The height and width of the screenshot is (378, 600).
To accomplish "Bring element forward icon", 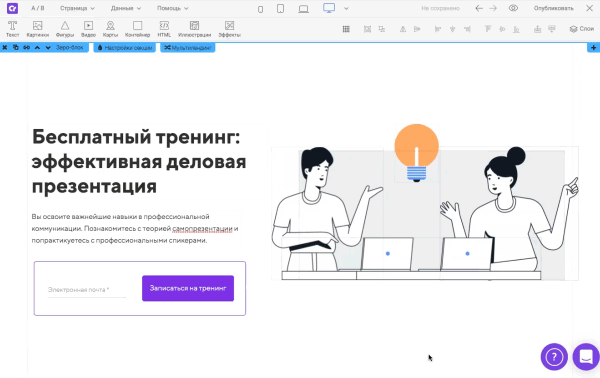I will click(537, 29).
